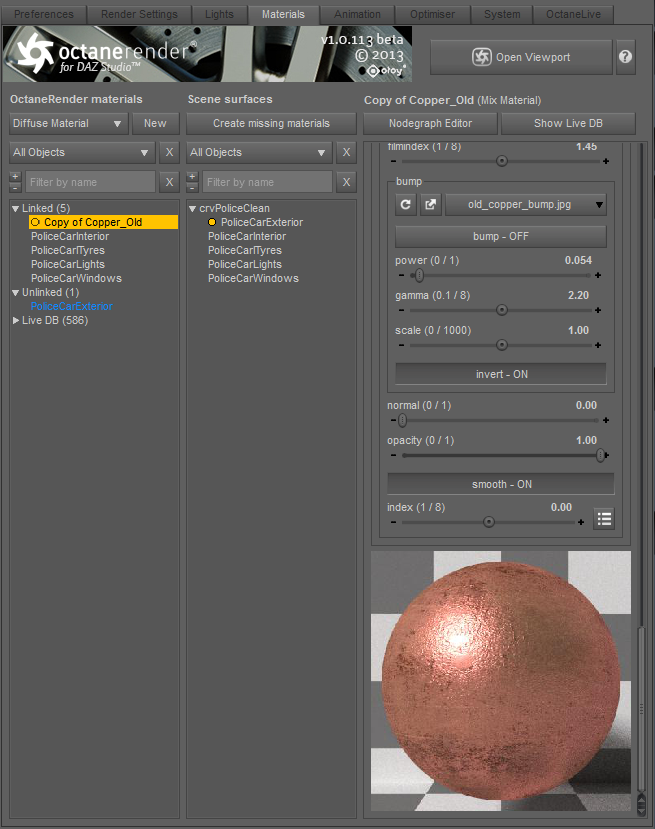The width and height of the screenshot is (655, 829).
Task: Collapse the Unlinked (1) group
Action: tap(15, 293)
